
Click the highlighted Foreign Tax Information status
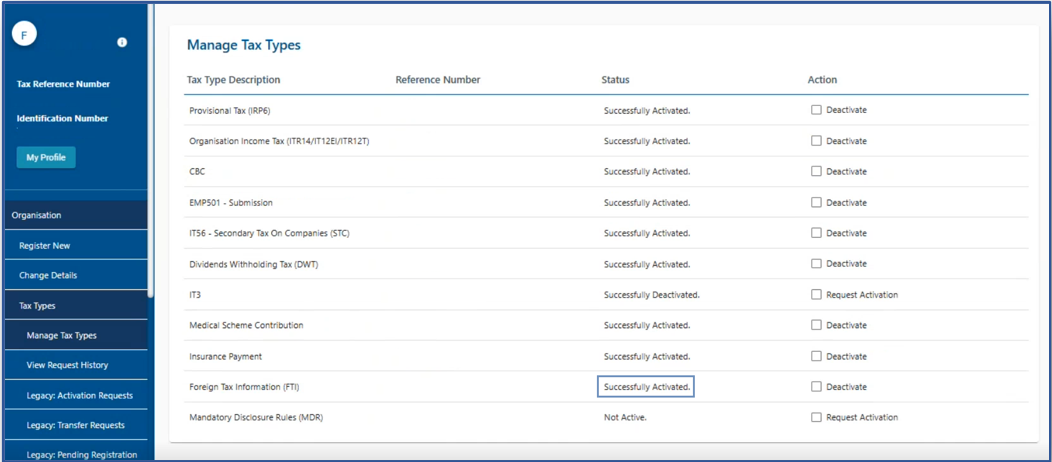pos(646,387)
